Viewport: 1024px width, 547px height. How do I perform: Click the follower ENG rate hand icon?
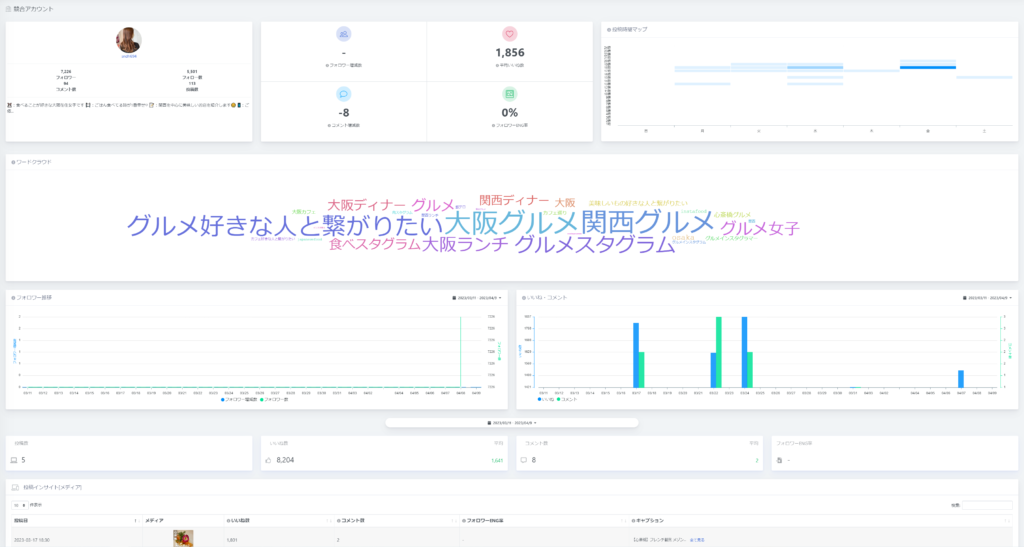pyautogui.click(x=780, y=460)
